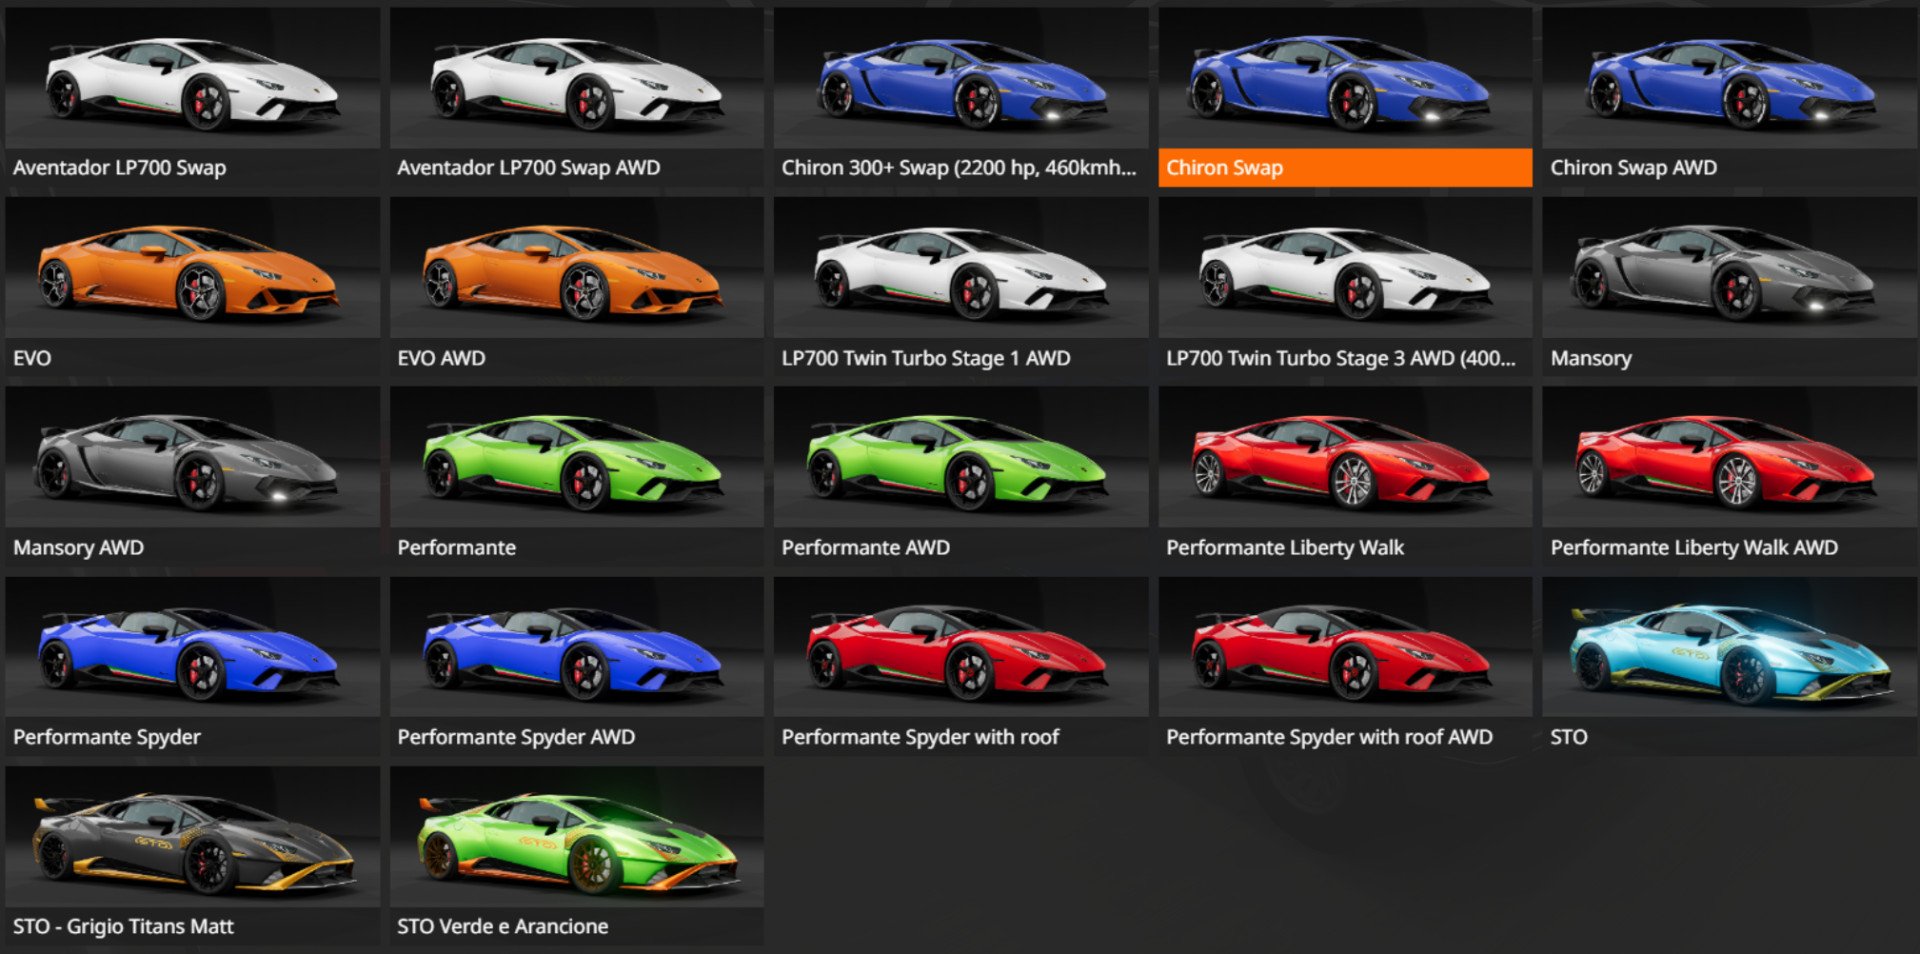Pick the Performante Spyder AWD blue car

(576, 647)
